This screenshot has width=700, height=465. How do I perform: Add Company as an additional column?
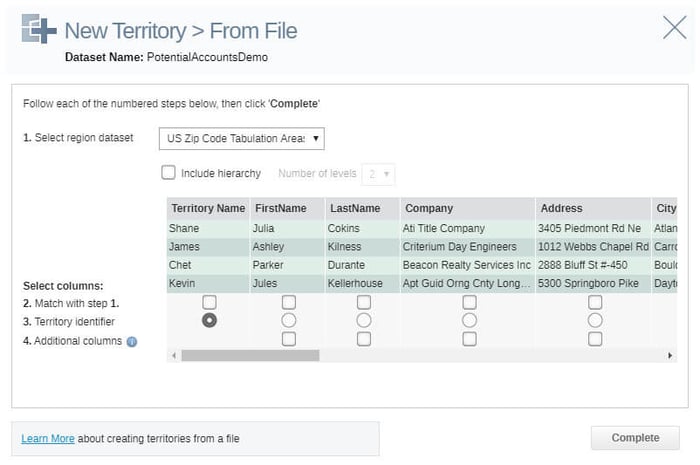469,339
